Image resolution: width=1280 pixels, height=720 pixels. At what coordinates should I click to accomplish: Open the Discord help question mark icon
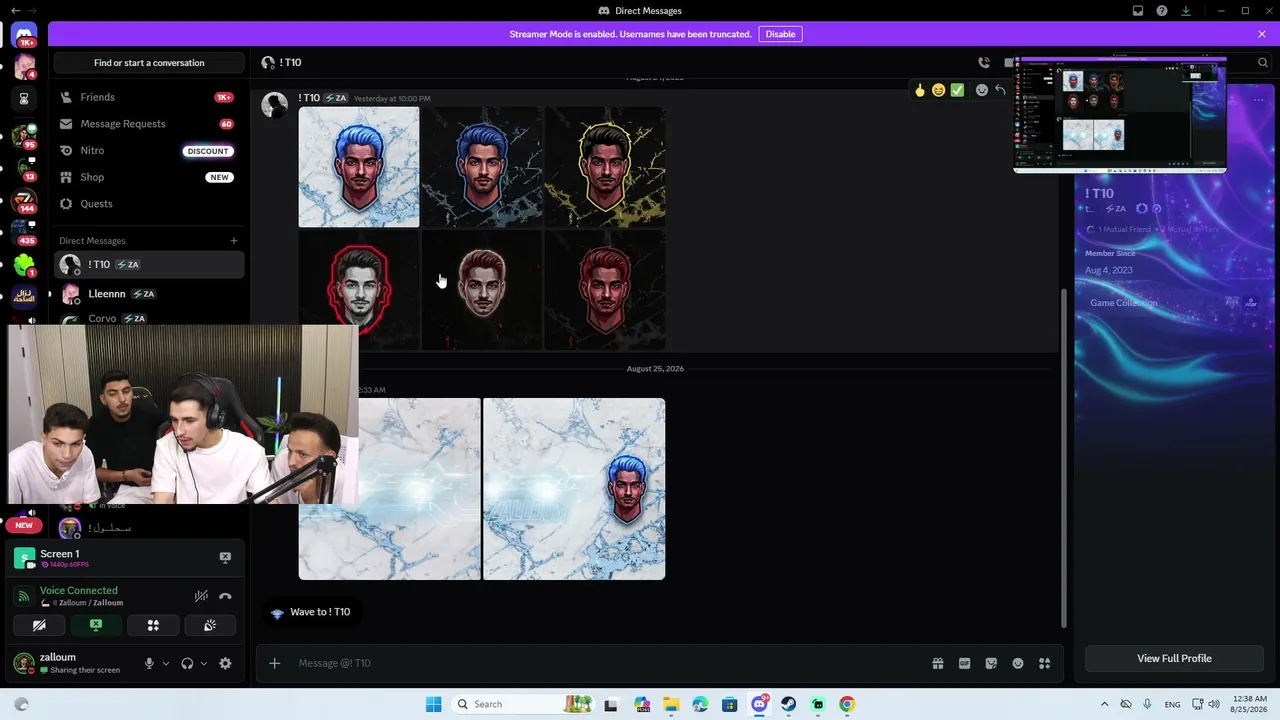(1162, 11)
